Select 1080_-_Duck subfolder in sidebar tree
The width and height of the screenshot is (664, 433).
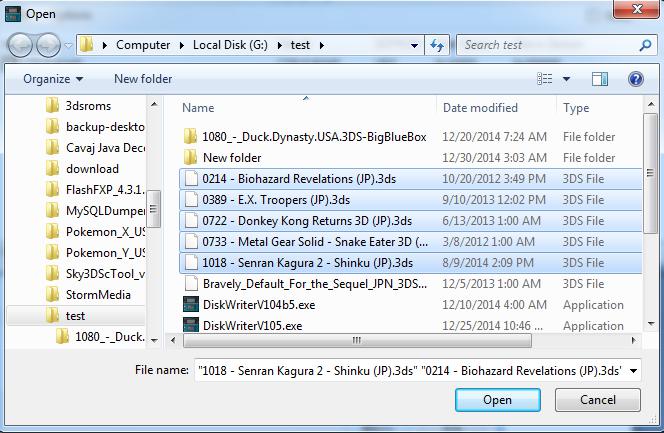click(x=100, y=336)
